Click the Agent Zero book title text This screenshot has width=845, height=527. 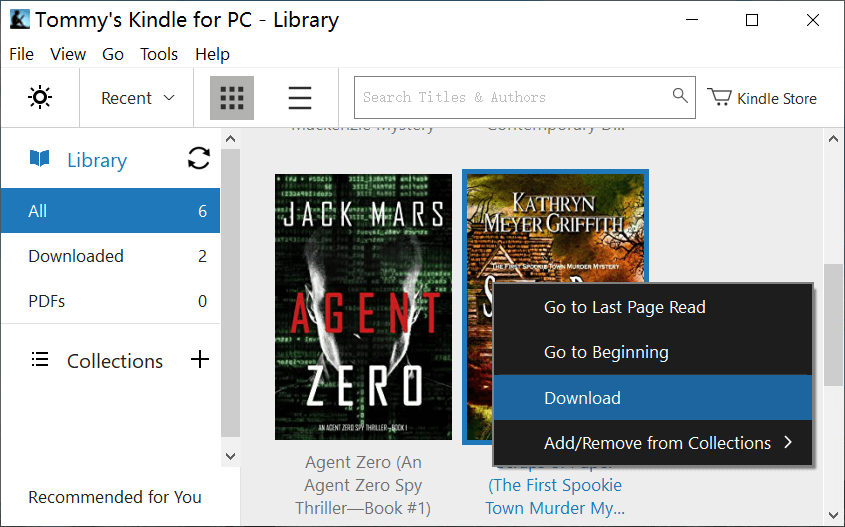(363, 485)
